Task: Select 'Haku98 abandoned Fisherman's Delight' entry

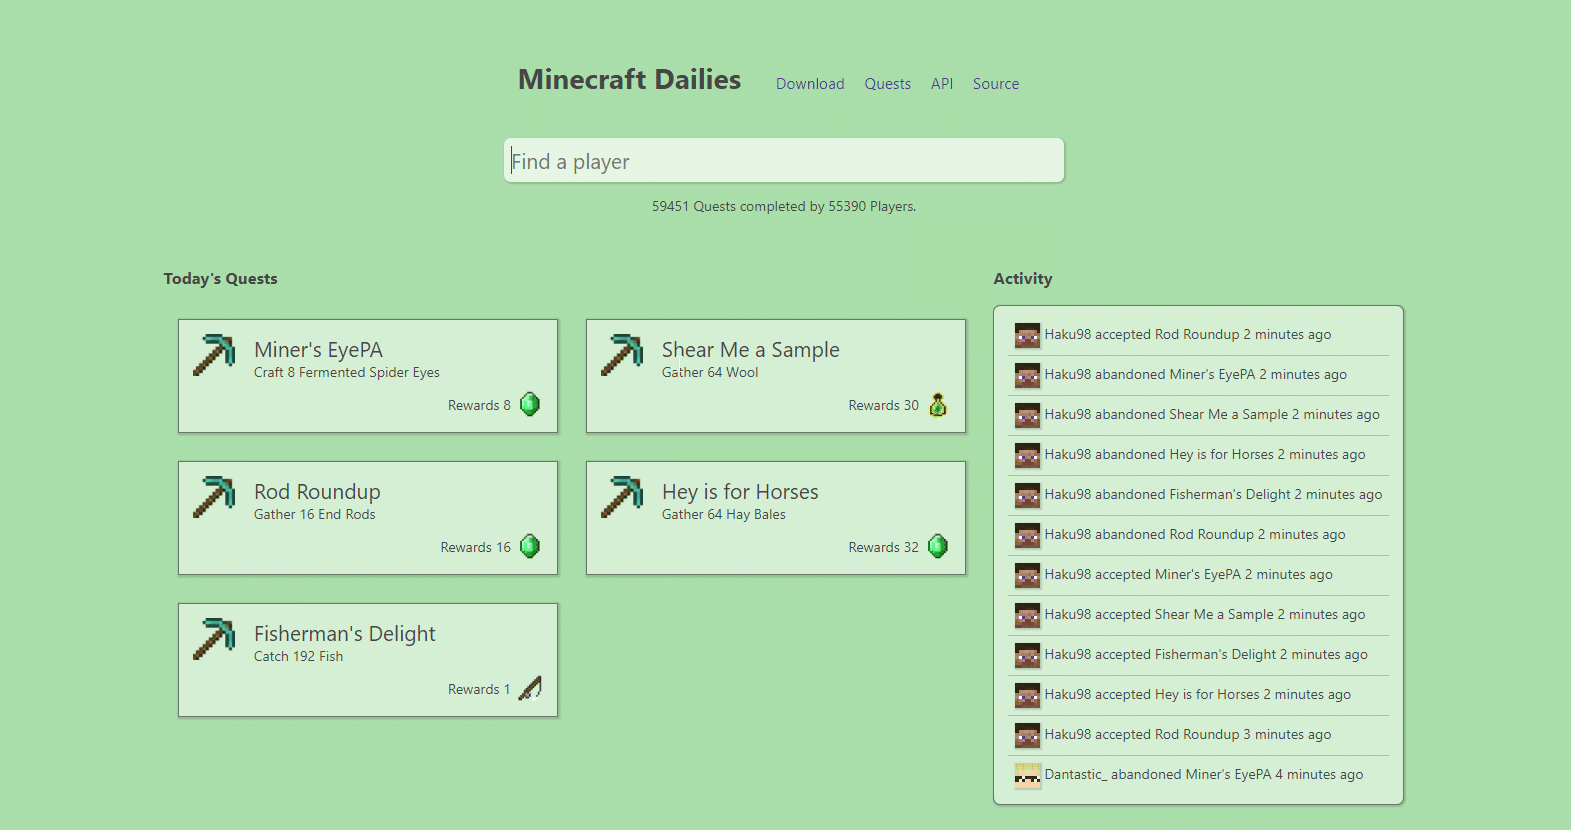Action: click(1199, 495)
